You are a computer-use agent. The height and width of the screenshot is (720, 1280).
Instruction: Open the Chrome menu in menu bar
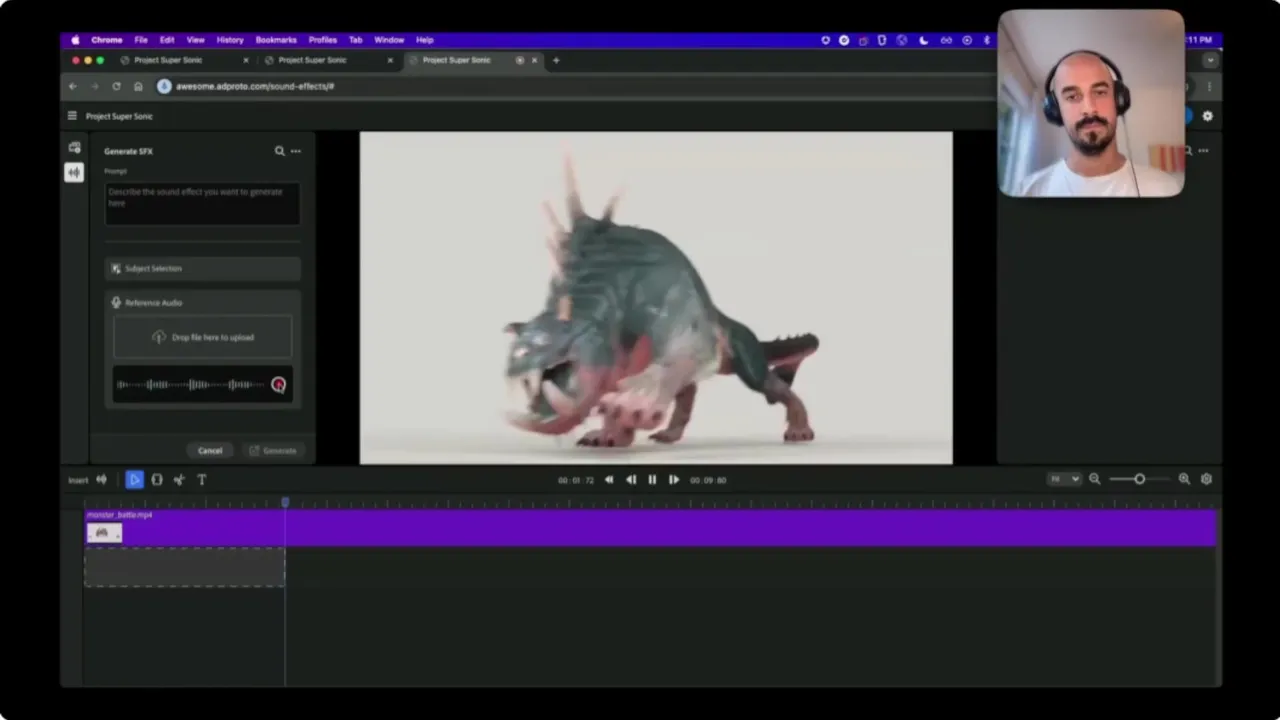(x=107, y=40)
